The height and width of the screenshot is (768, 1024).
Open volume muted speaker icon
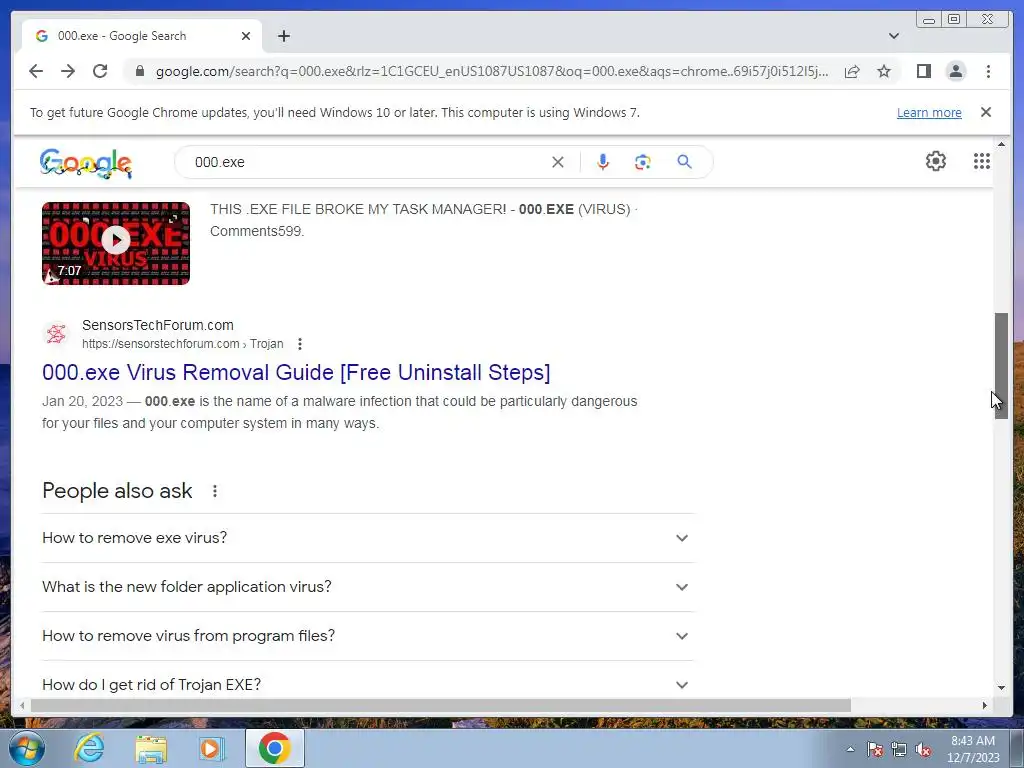point(923,750)
